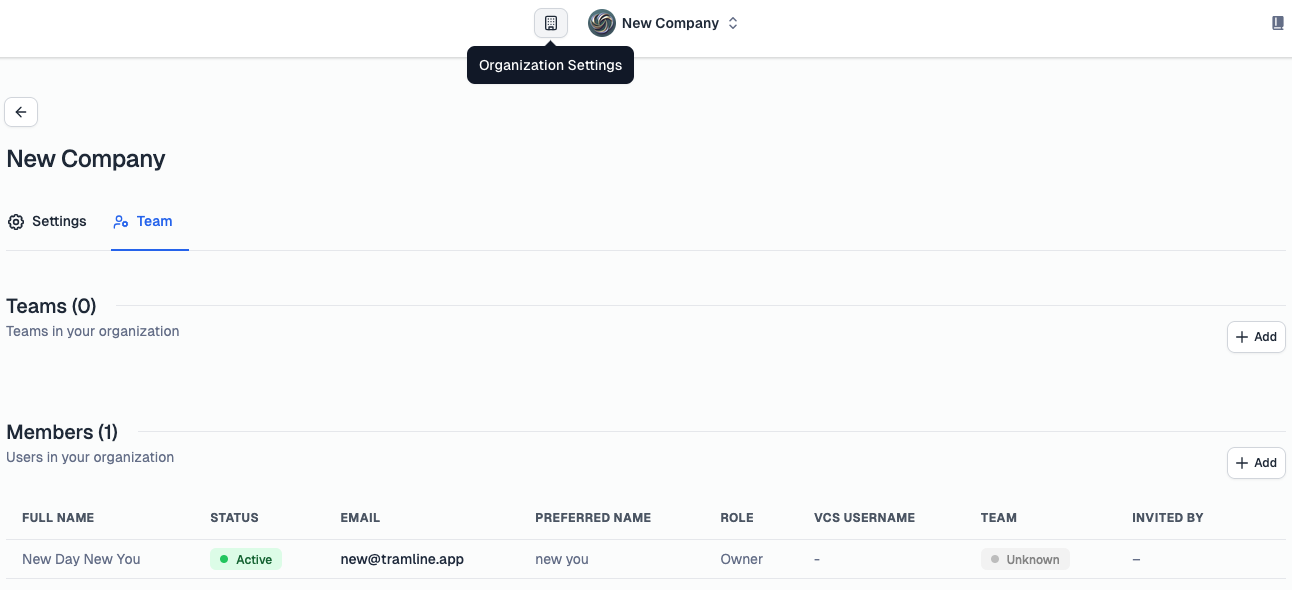Click the book documentation icon at top right
The image size is (1292, 590).
pyautogui.click(x=1278, y=23)
